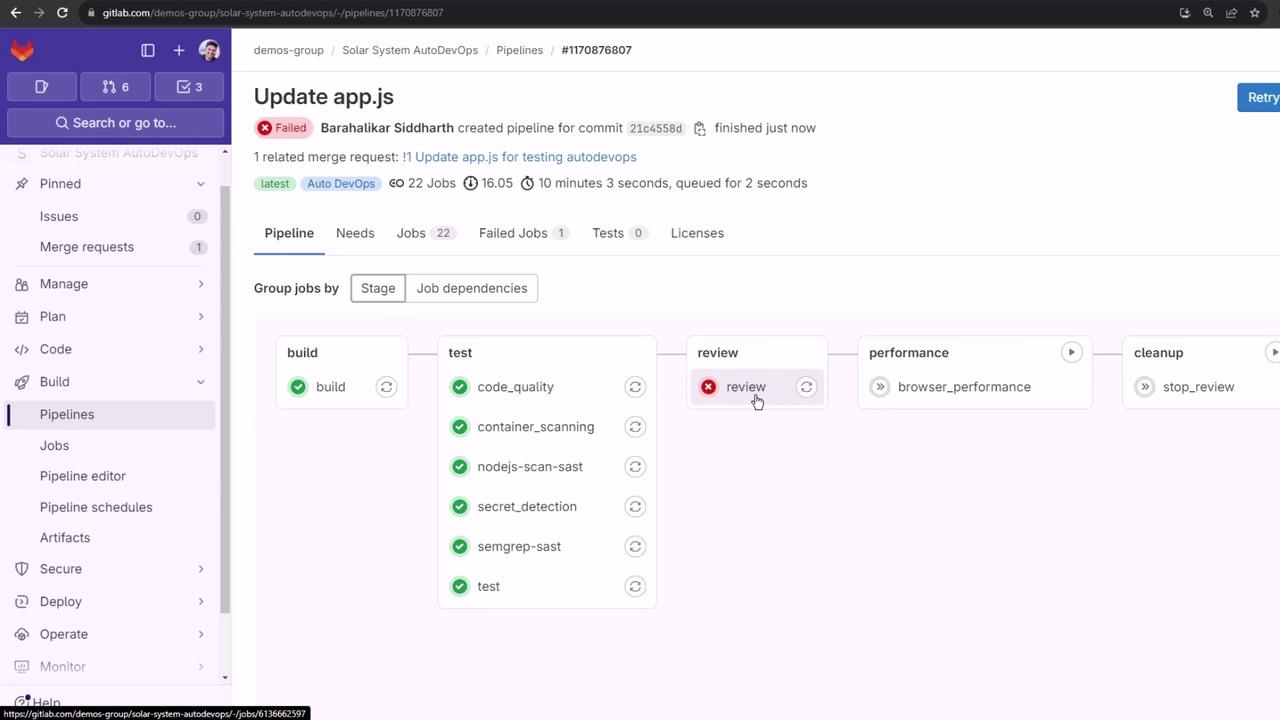Open the browser_performance job
Viewport: 1280px width, 720px height.
point(964,387)
